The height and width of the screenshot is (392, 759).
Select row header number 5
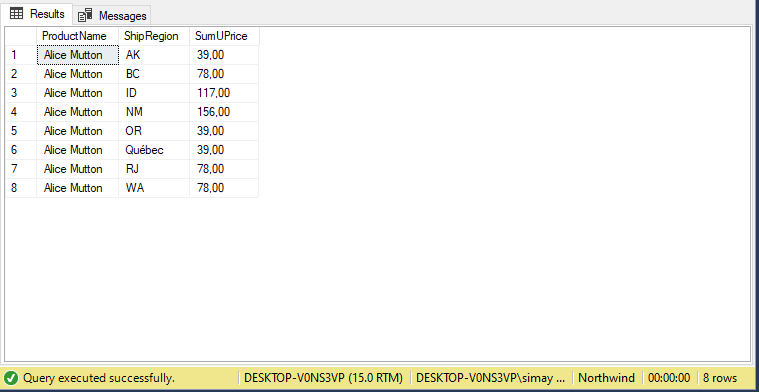(21, 131)
